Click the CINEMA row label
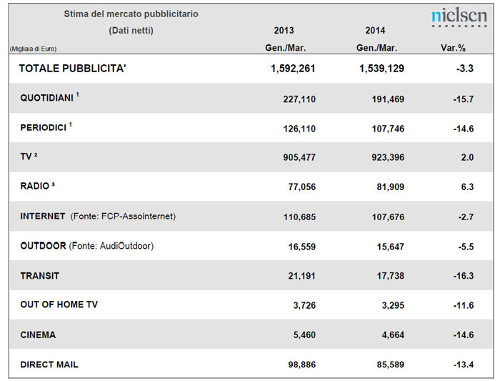This screenshot has width=500, height=381. (x=38, y=335)
